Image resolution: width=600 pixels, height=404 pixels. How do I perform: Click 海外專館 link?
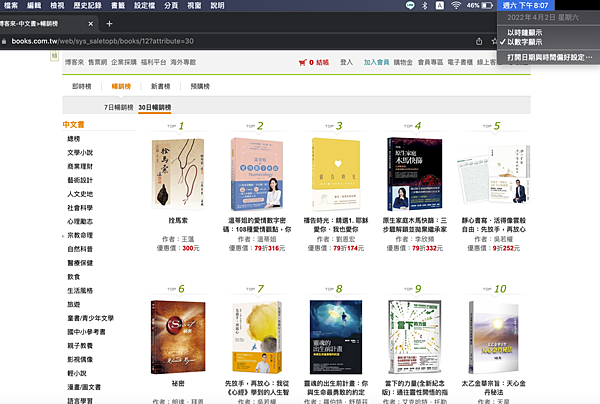[x=183, y=62]
